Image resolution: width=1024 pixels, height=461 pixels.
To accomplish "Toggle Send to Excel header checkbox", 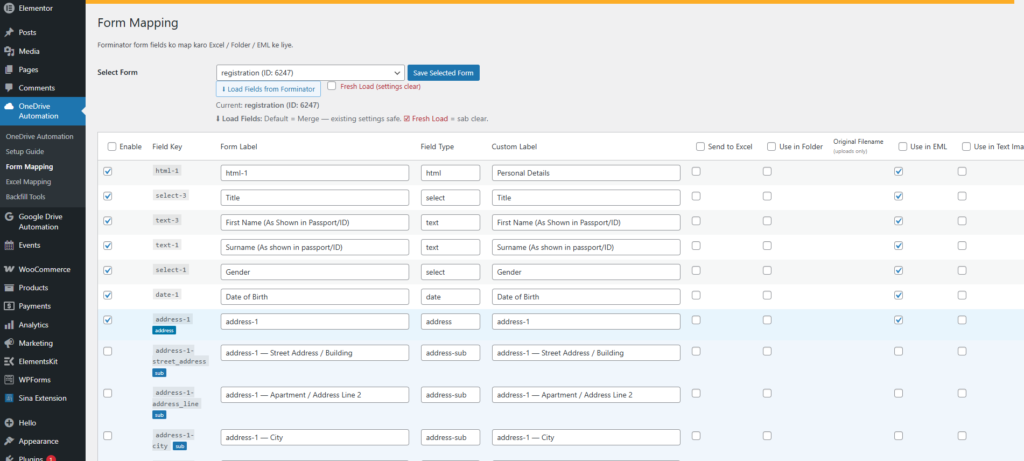I will (x=700, y=147).
